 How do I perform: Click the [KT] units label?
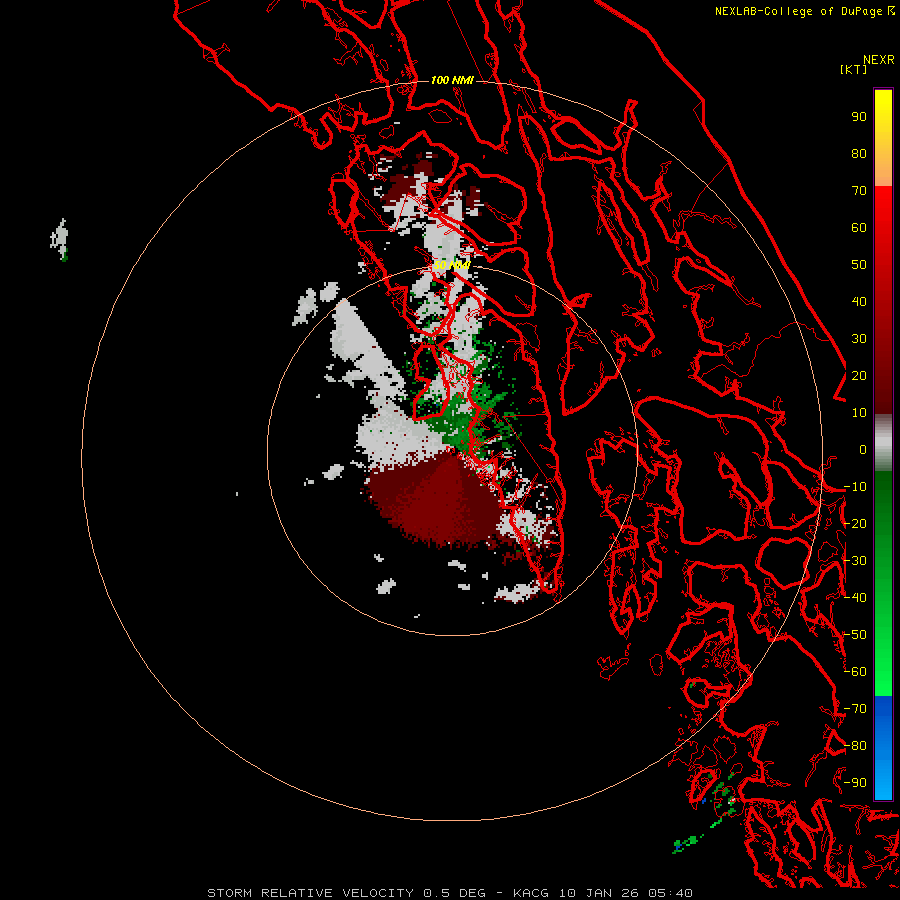point(854,69)
